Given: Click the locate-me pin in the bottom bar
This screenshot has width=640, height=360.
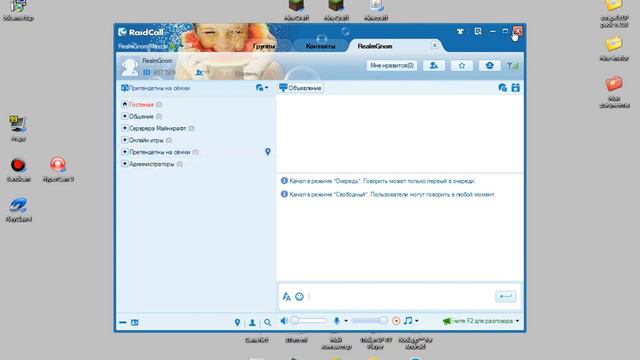Looking at the screenshot, I should (237, 322).
